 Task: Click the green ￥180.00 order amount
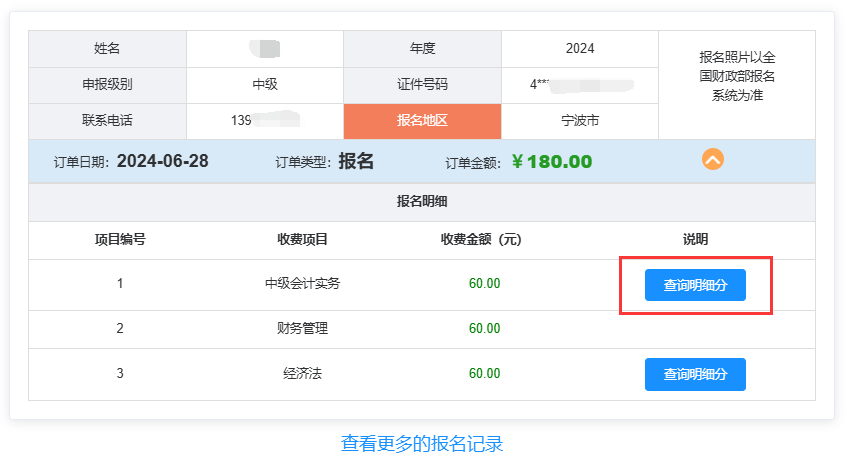coord(551,162)
